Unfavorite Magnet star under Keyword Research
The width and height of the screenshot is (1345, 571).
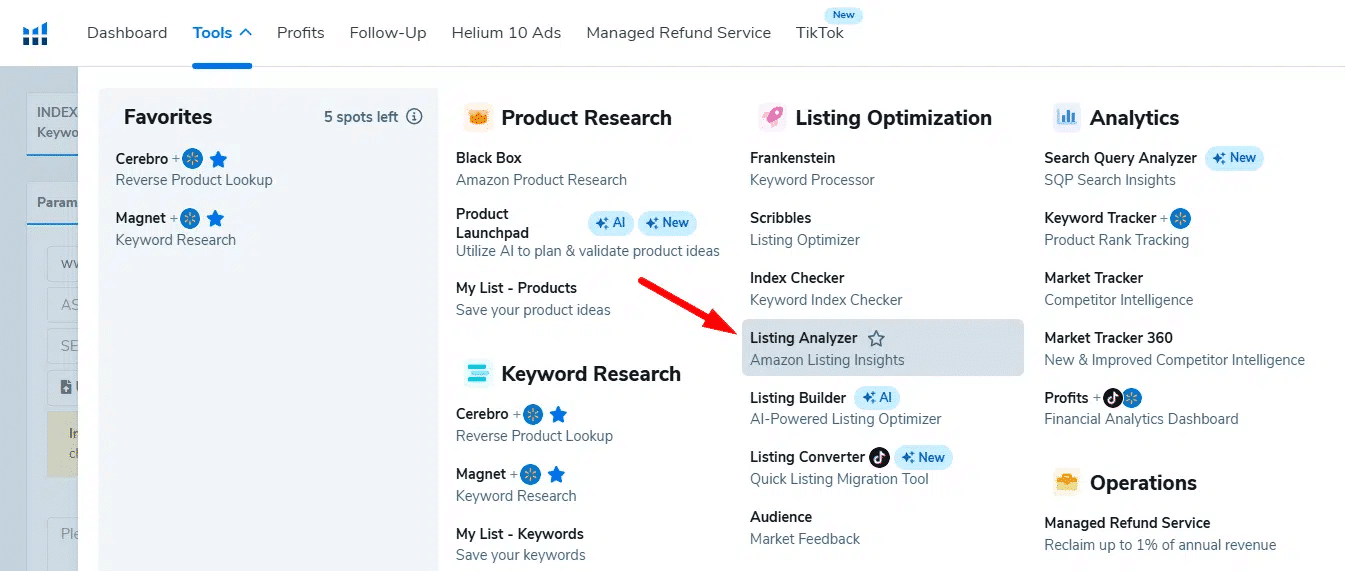tap(557, 474)
